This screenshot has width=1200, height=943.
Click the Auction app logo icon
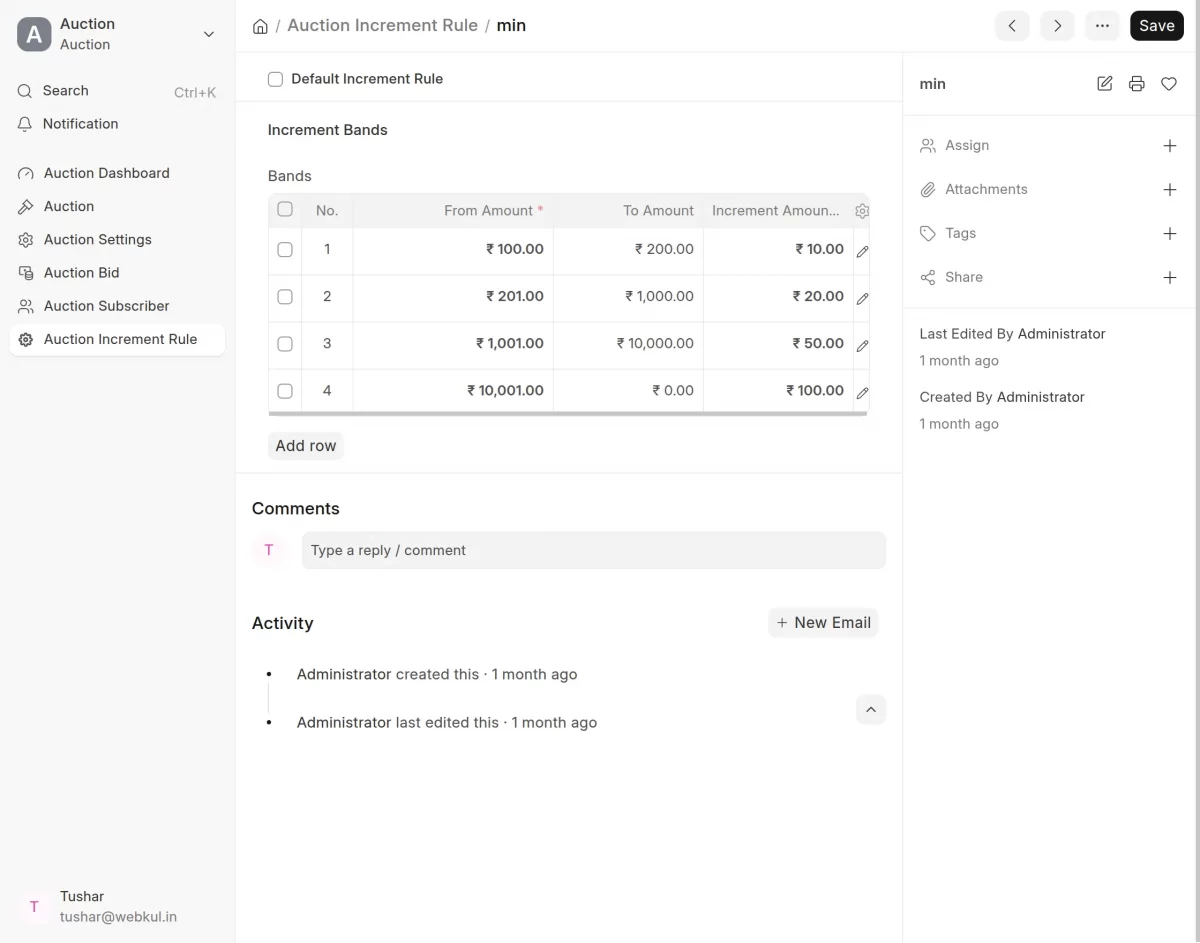click(34, 34)
